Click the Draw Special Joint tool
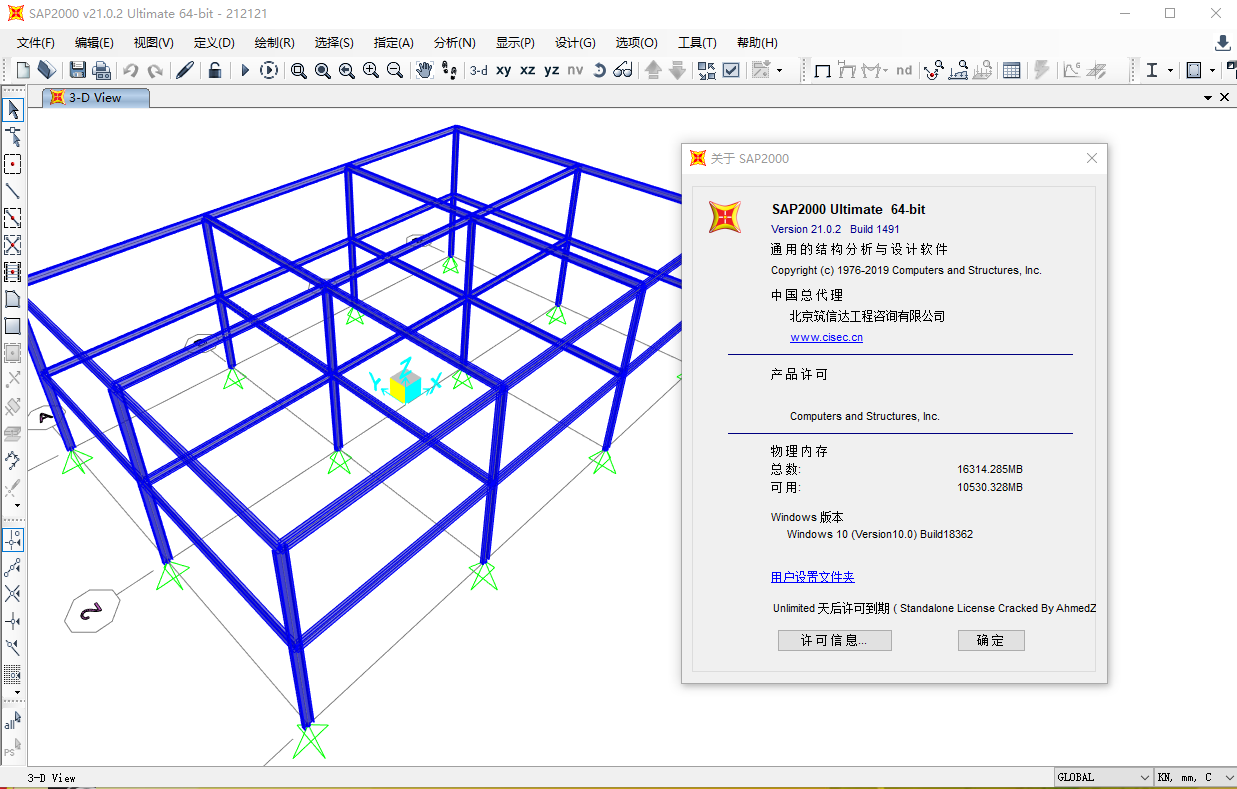This screenshot has width=1237, height=789. pos(13,164)
